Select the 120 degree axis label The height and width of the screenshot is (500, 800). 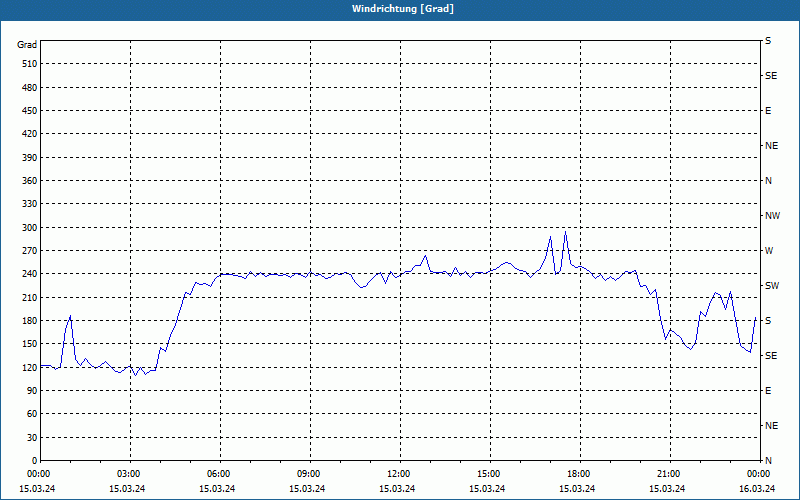30,367
